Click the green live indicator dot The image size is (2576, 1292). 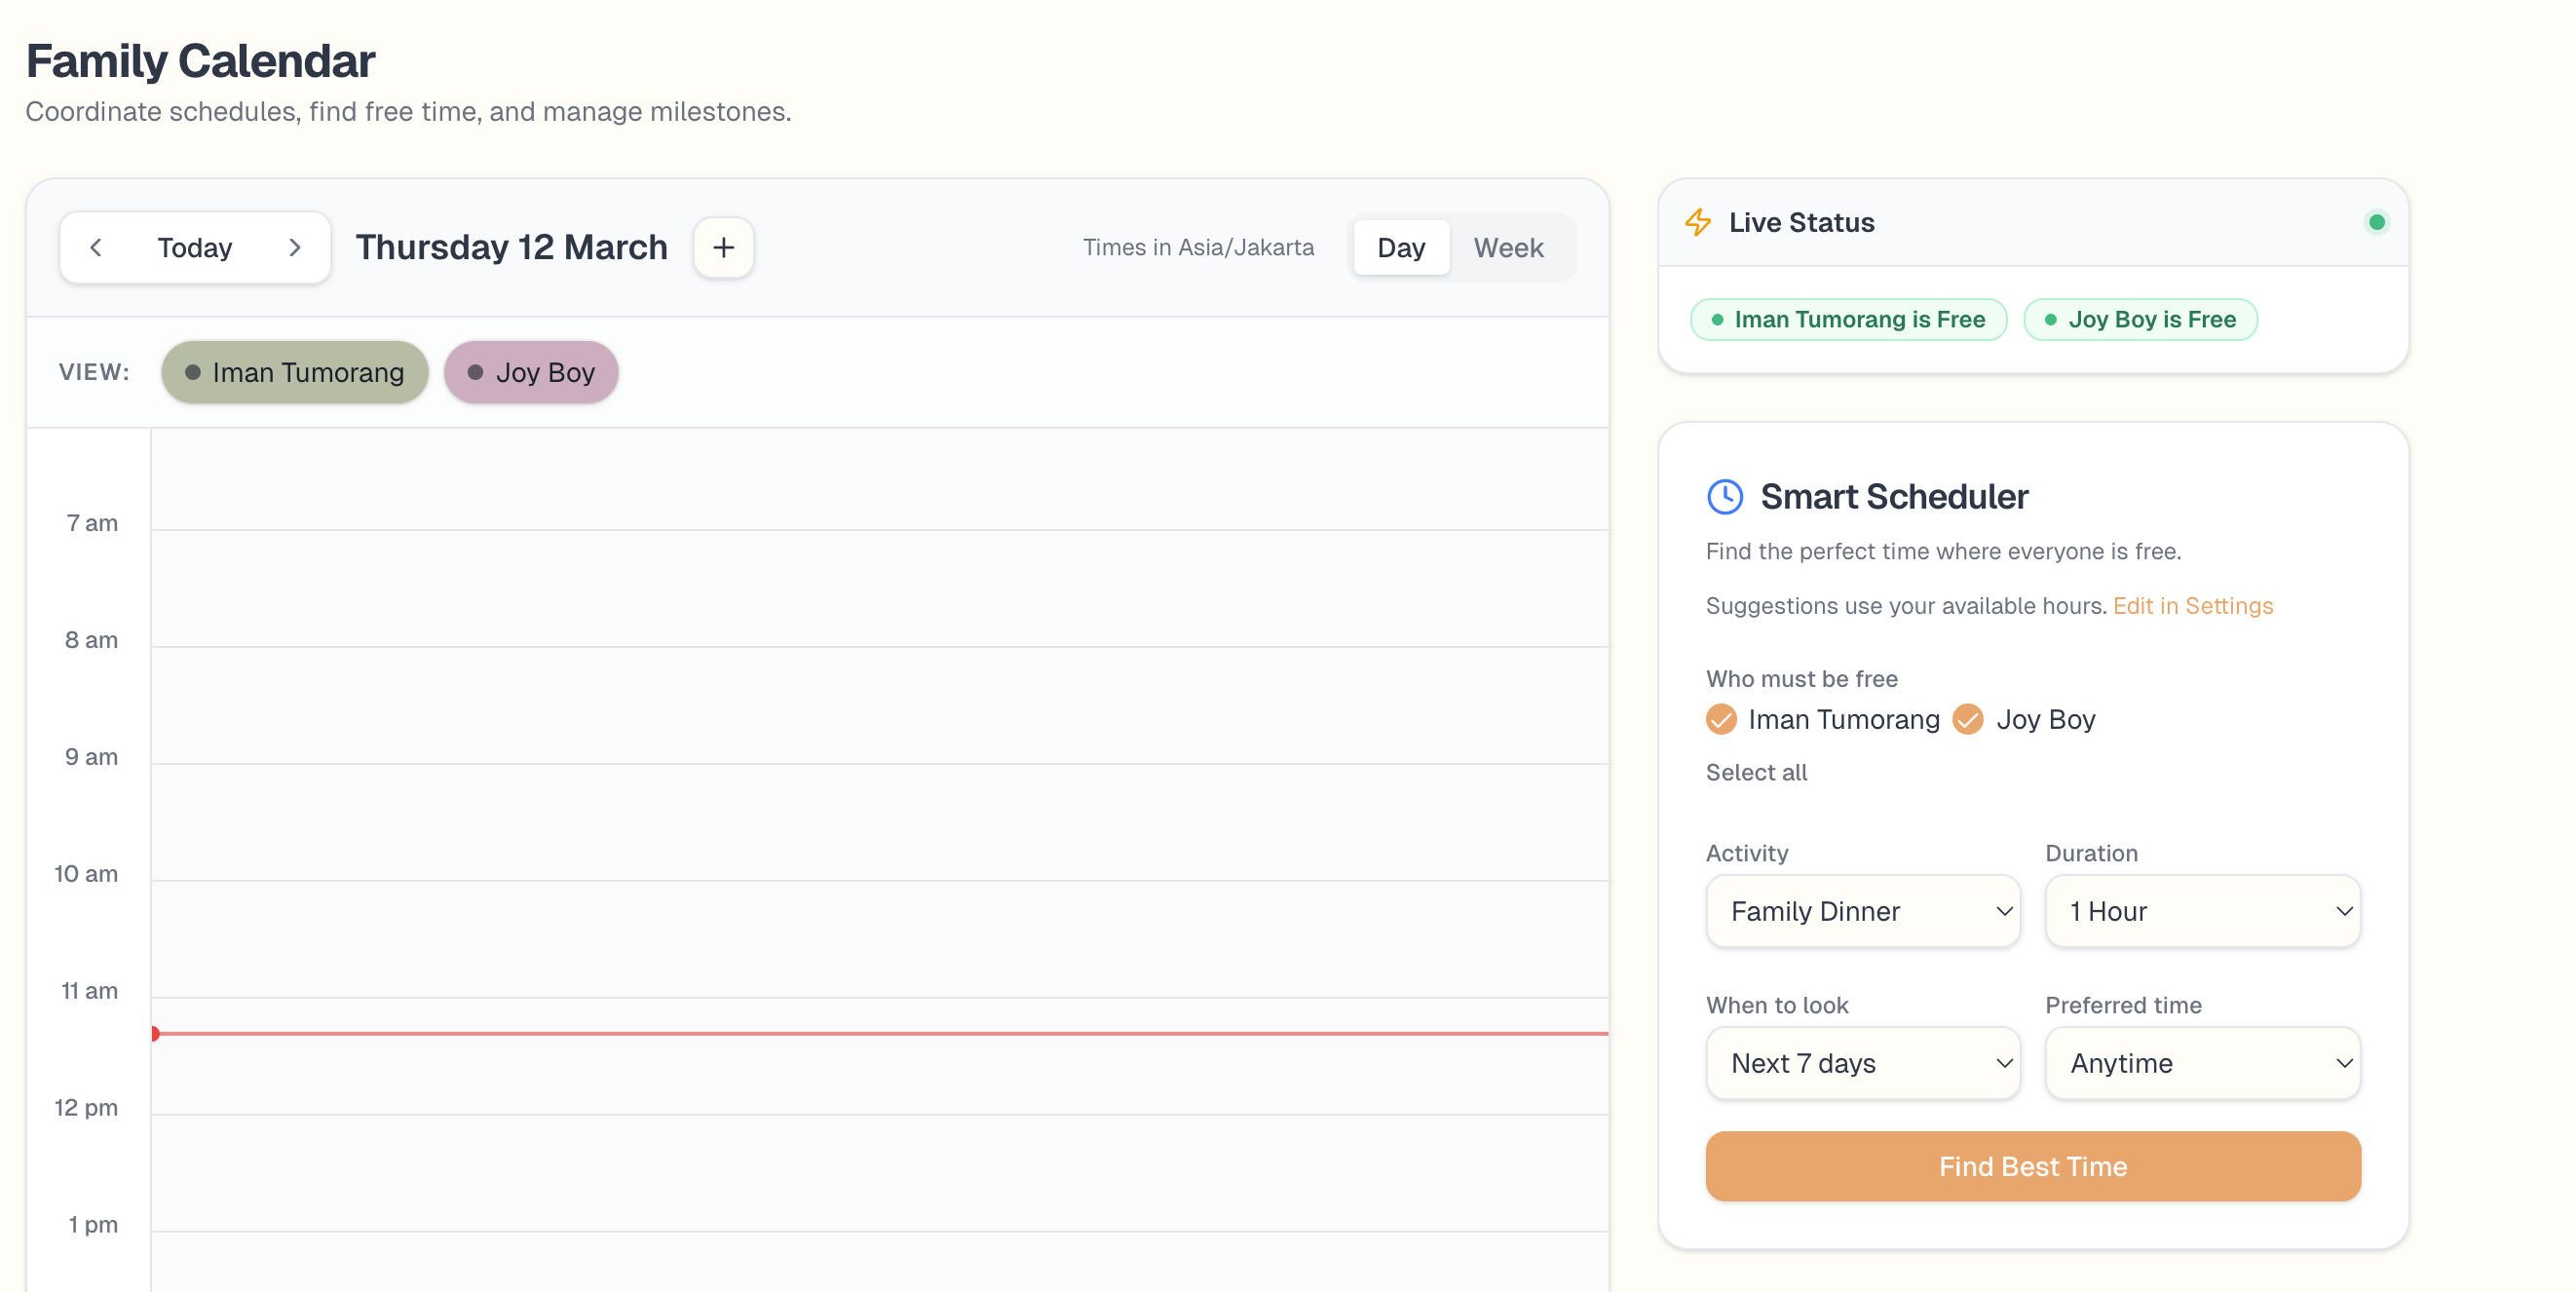[2376, 222]
